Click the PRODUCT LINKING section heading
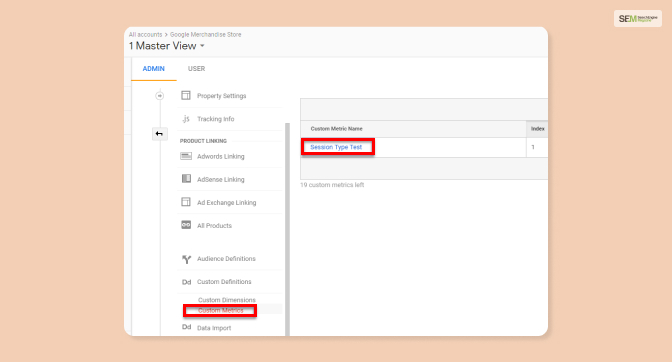 (203, 141)
